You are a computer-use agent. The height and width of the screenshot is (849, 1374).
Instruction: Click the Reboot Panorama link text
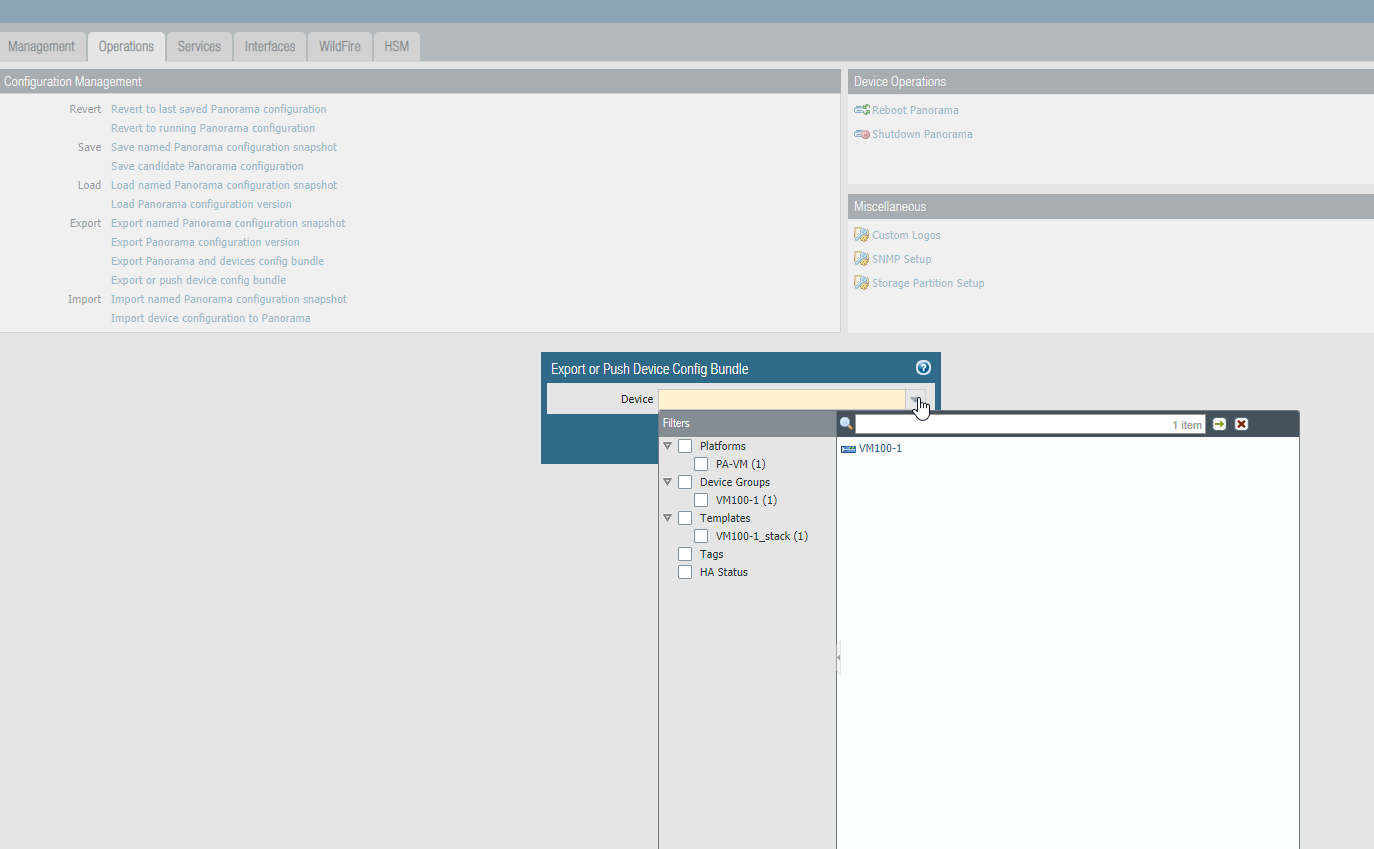tap(915, 110)
